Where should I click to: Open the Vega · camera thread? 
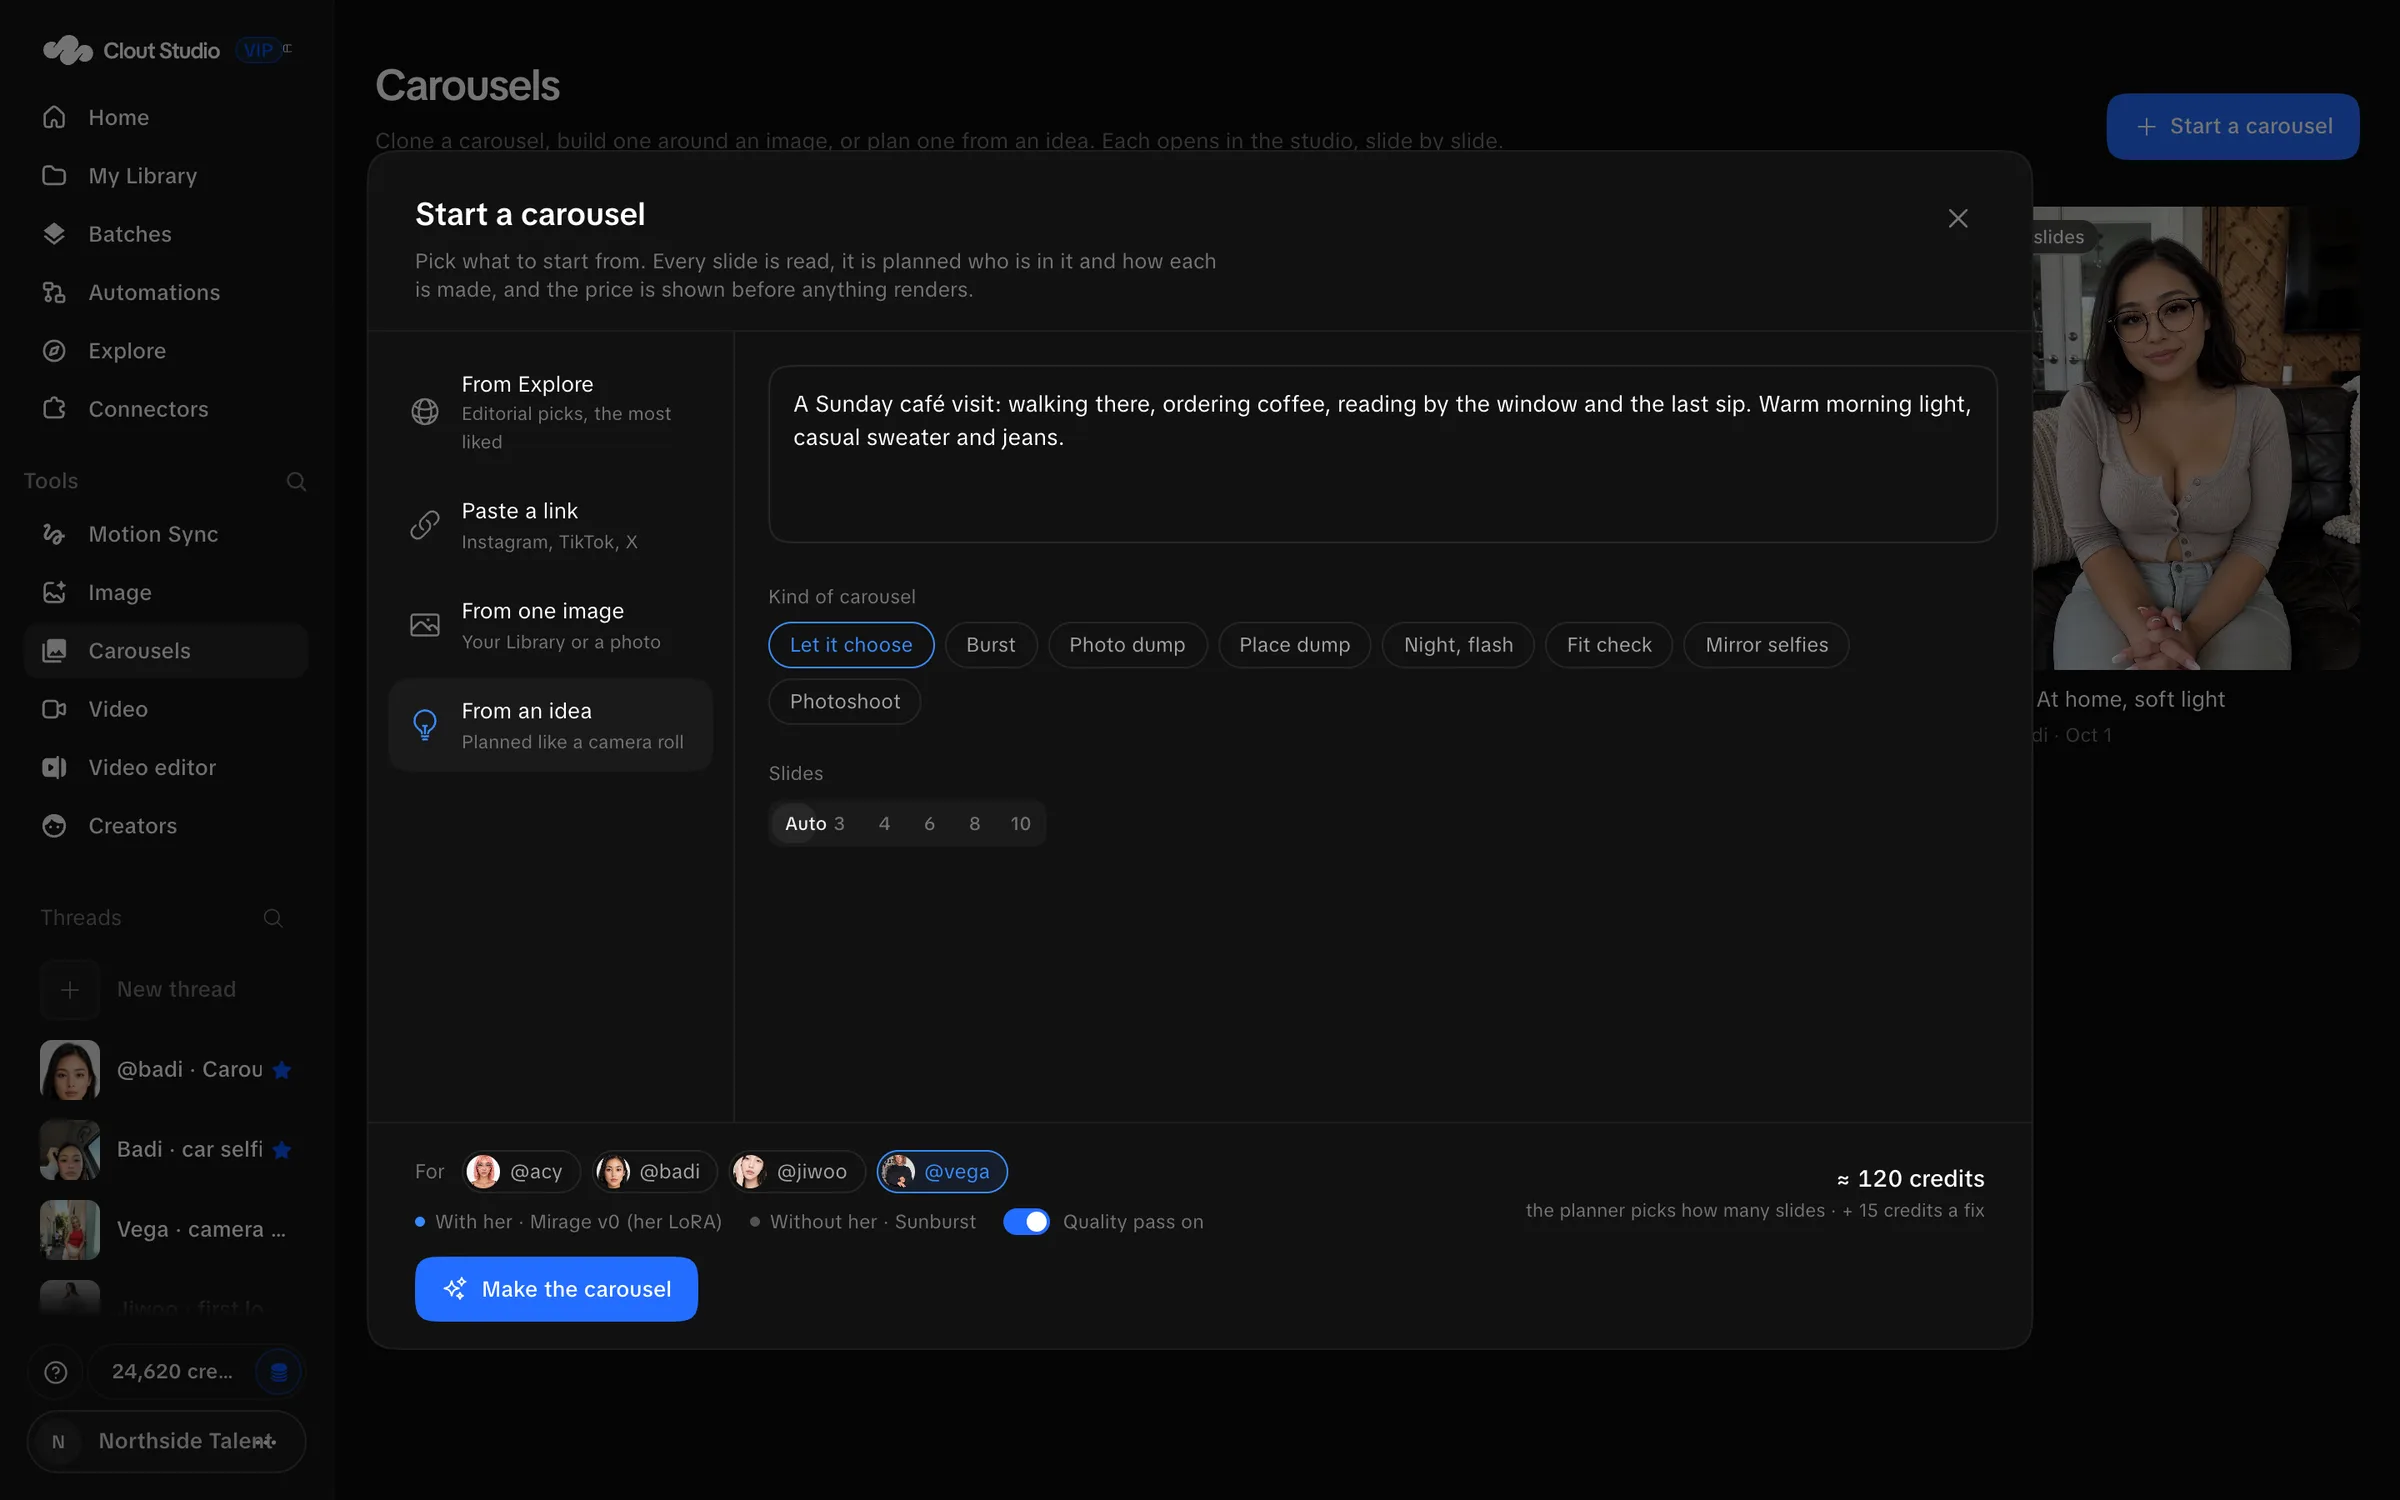[165, 1230]
